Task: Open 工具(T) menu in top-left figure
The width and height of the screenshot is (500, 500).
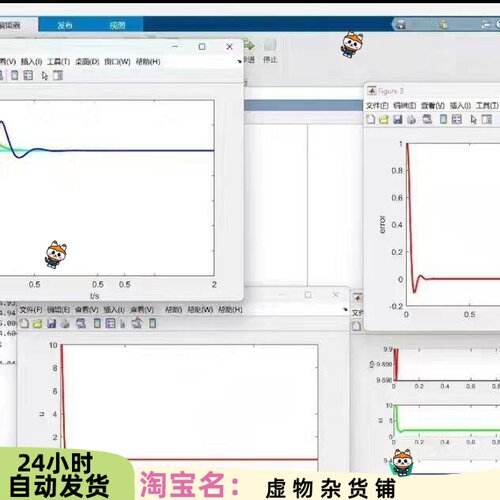Action: click(58, 62)
